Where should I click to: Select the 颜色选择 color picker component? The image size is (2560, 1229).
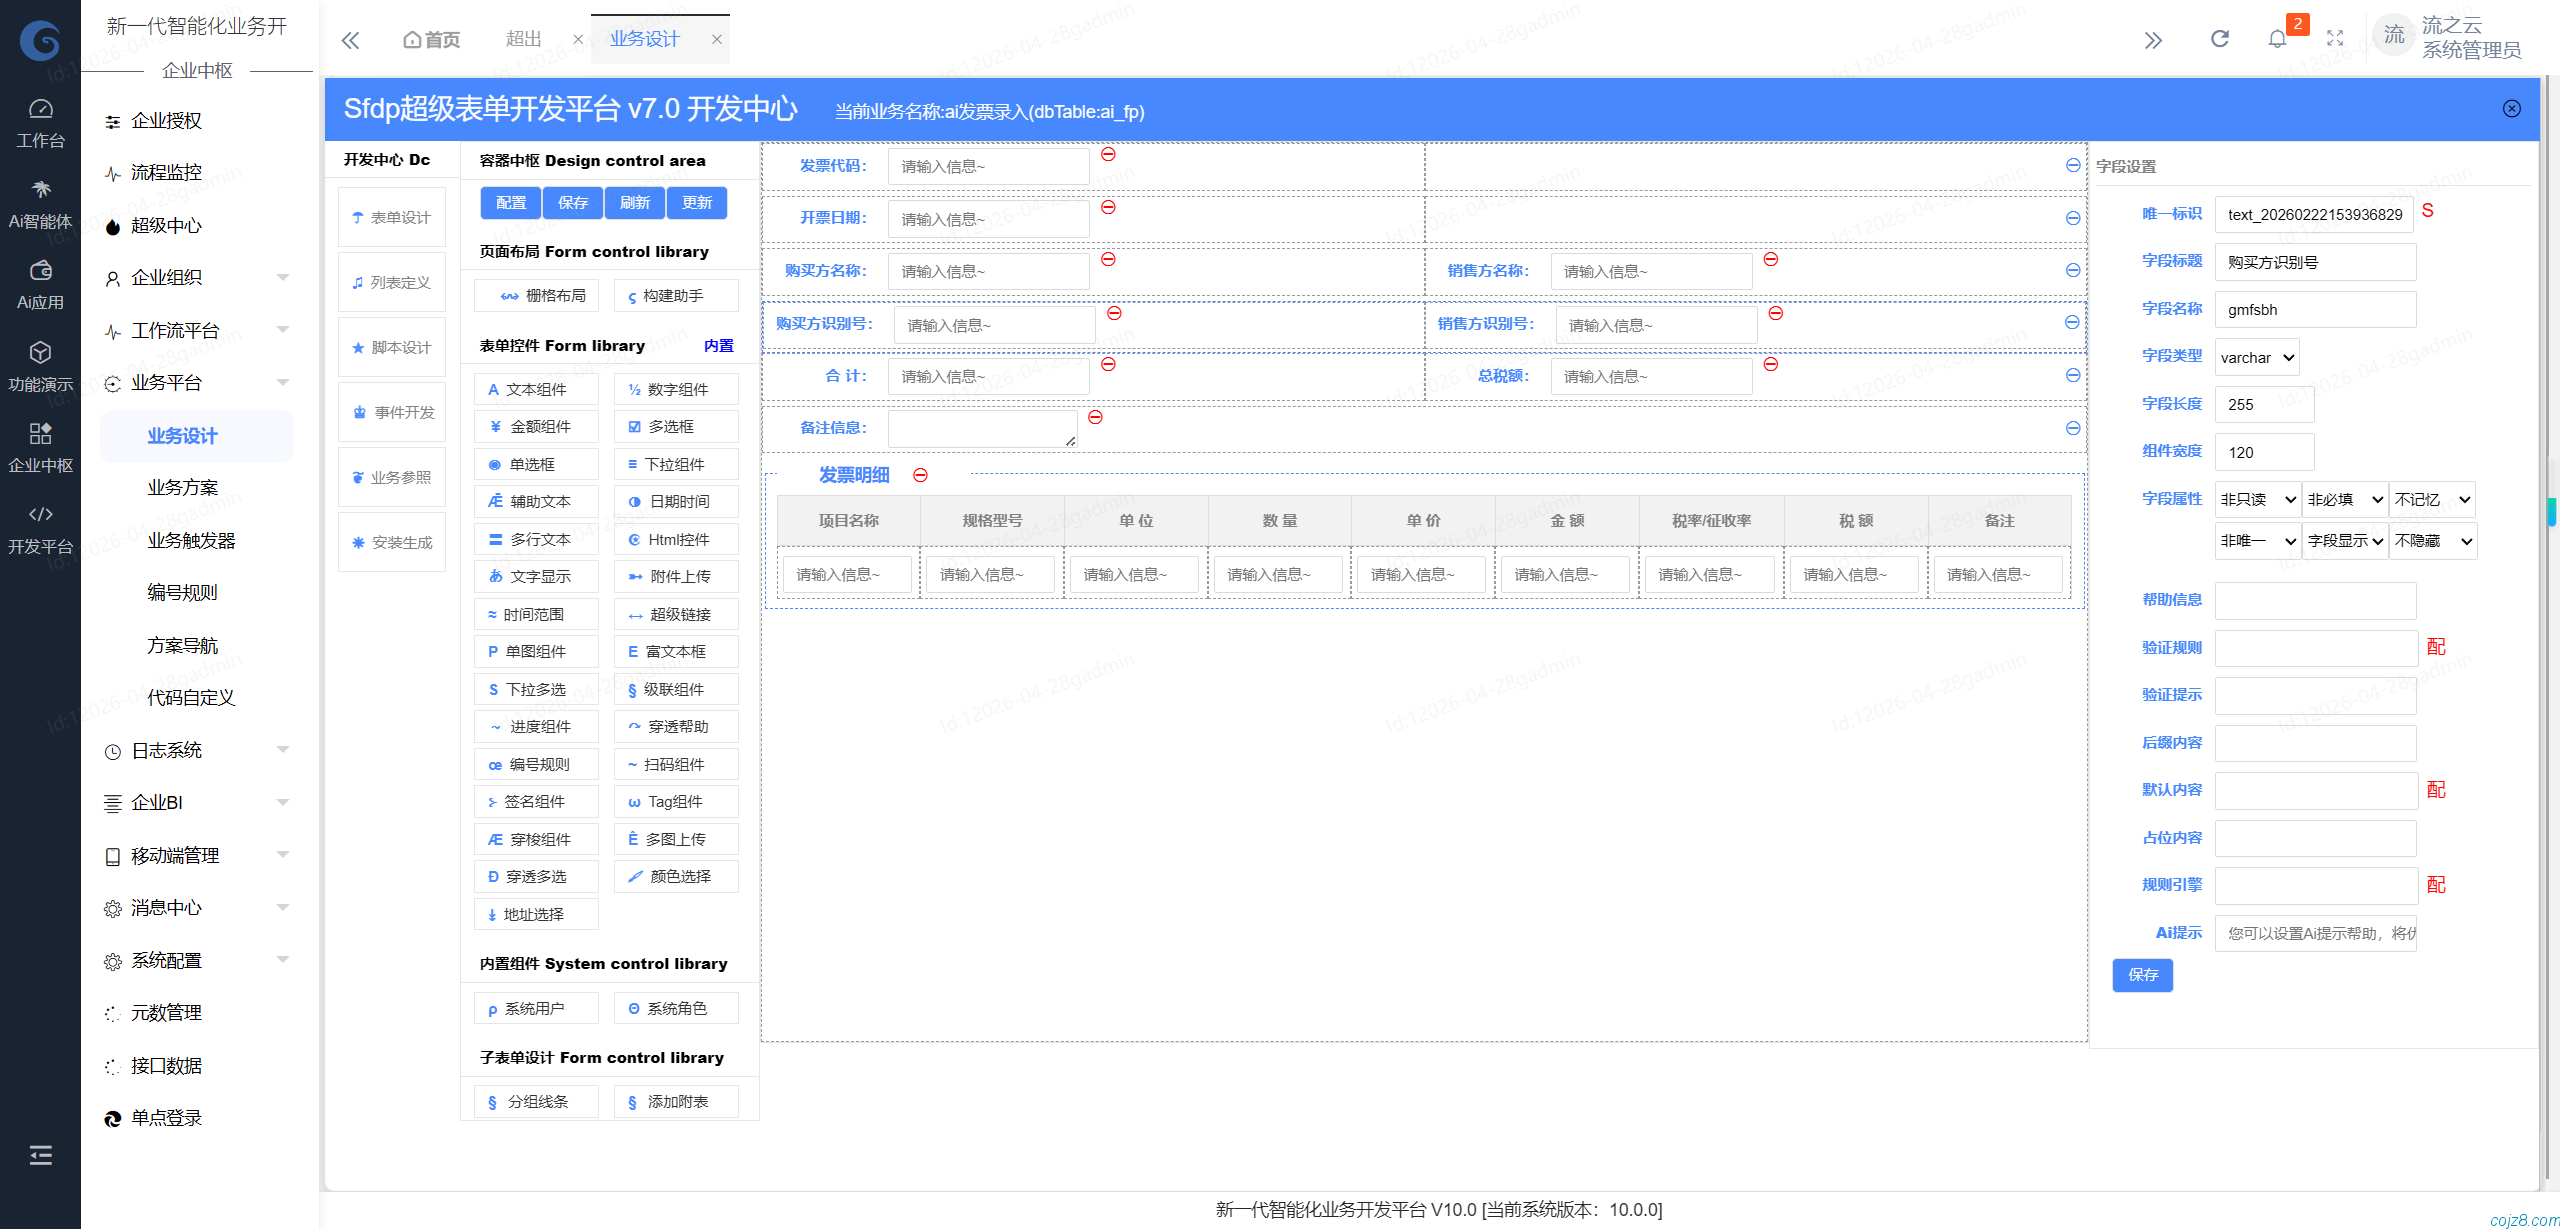tap(676, 876)
